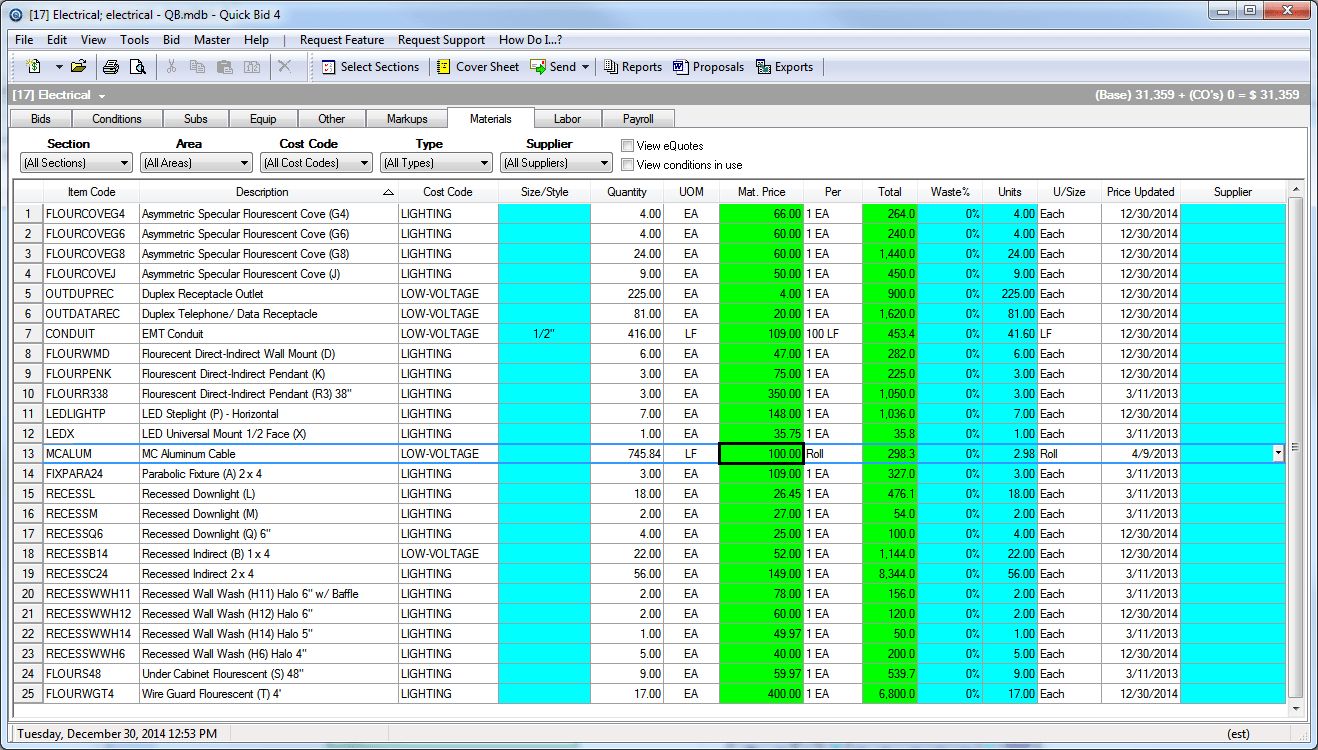Image resolution: width=1318 pixels, height=750 pixels.
Task: Open the folder icon in the toolbar
Action: pos(79,67)
